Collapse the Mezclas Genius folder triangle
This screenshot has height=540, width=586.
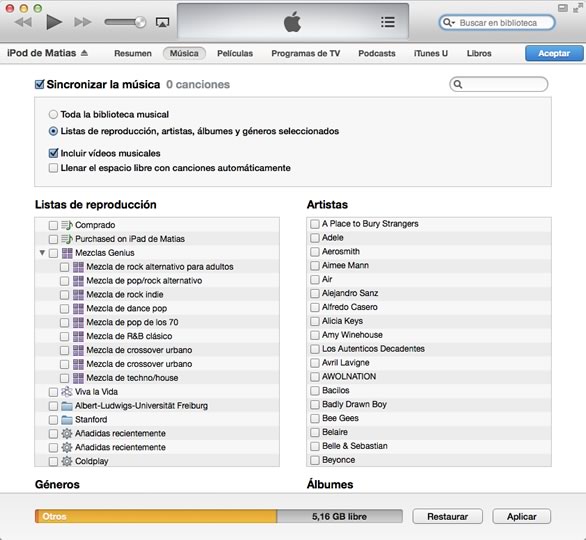tap(42, 253)
